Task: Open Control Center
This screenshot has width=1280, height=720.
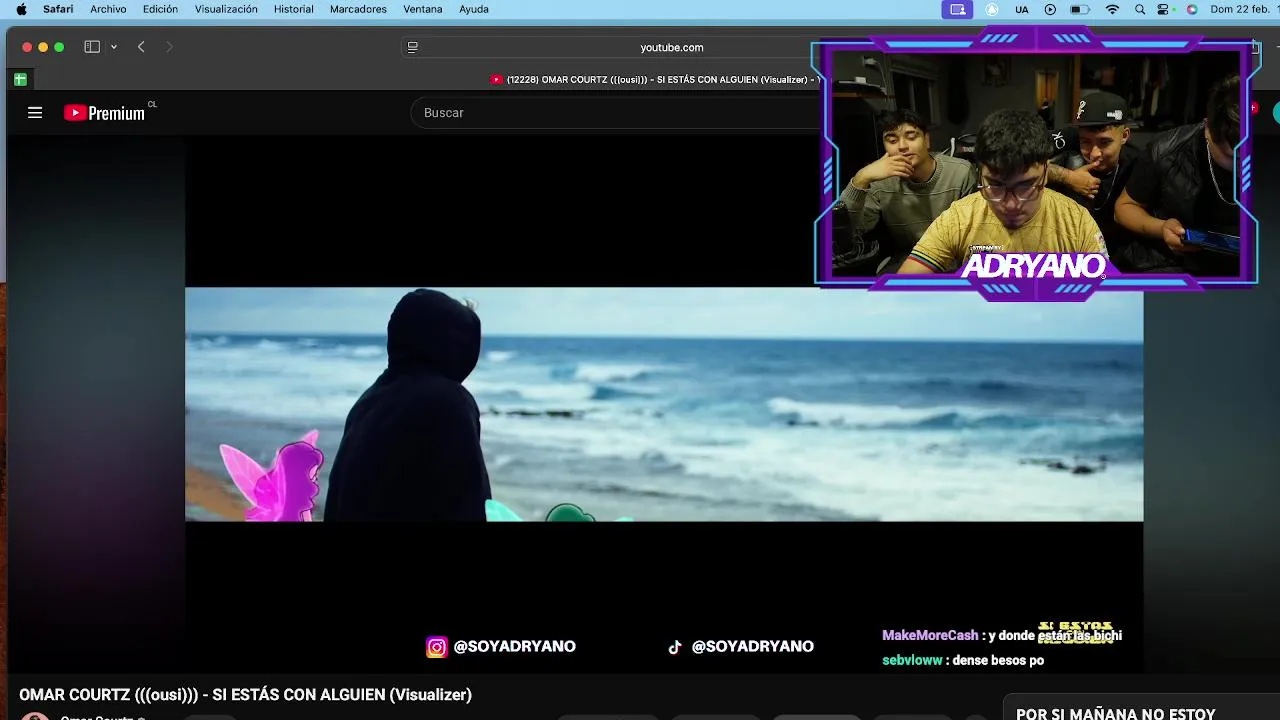Action: [1165, 9]
